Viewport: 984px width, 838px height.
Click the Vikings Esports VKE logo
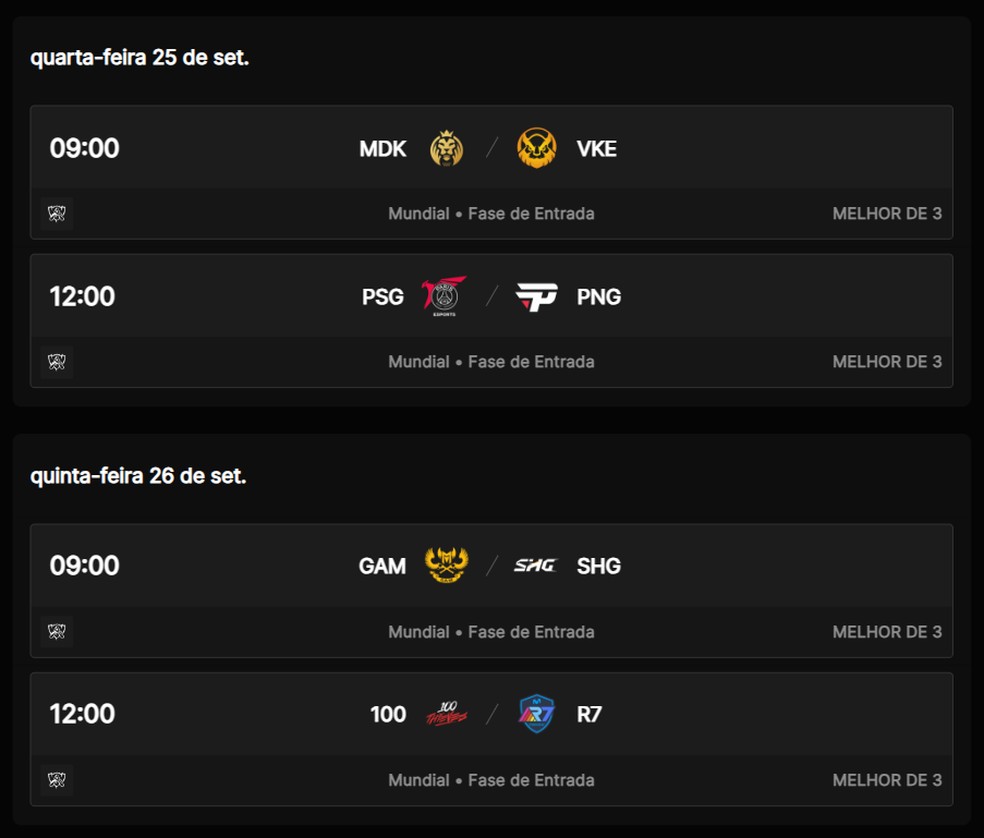pyautogui.click(x=537, y=149)
